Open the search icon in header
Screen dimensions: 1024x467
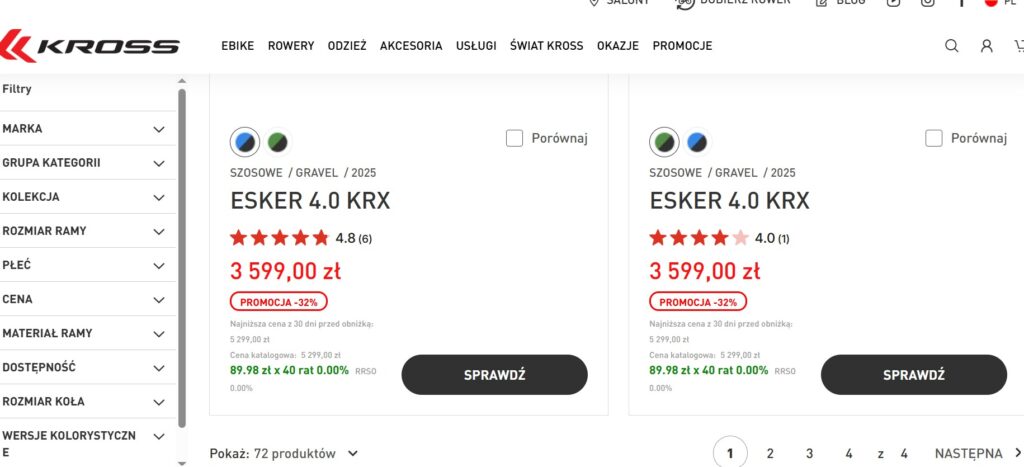click(x=952, y=46)
